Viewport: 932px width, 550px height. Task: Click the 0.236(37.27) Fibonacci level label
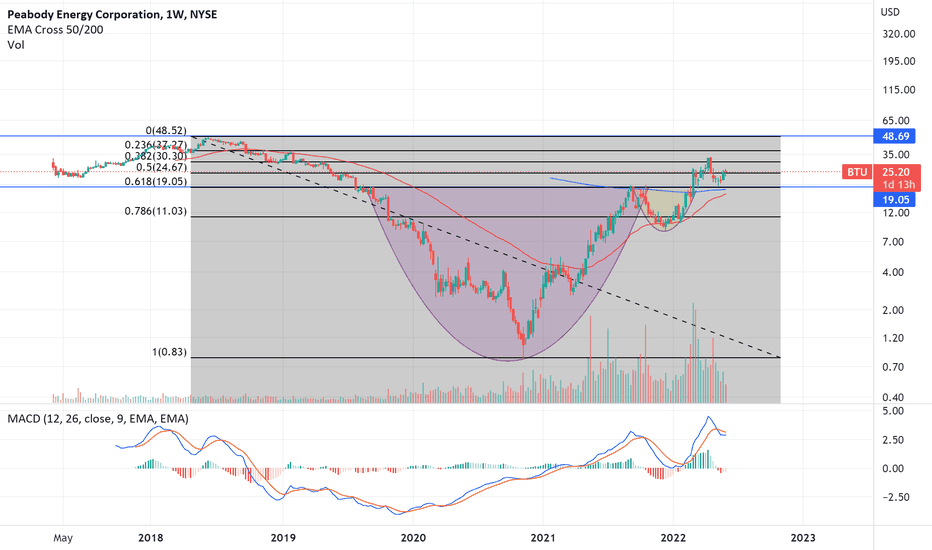tap(155, 144)
